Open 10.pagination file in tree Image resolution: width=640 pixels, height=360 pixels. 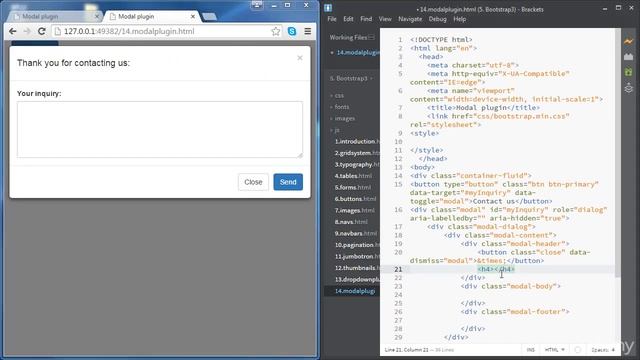[x=357, y=245]
